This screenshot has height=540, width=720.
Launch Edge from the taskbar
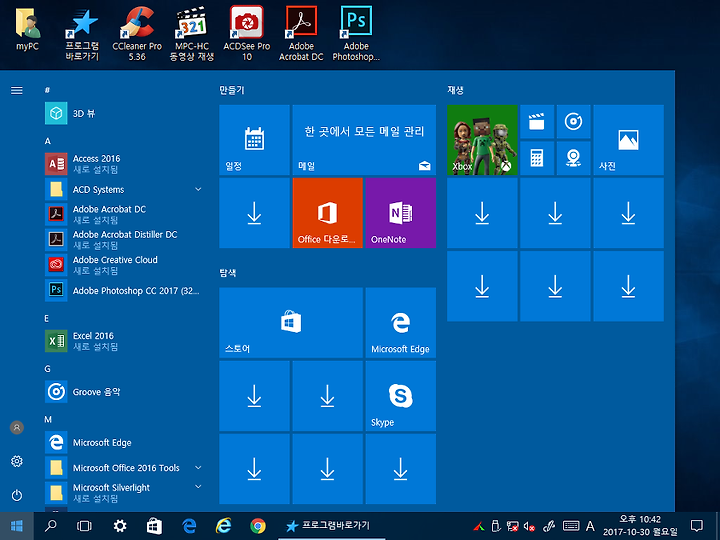pos(189,526)
